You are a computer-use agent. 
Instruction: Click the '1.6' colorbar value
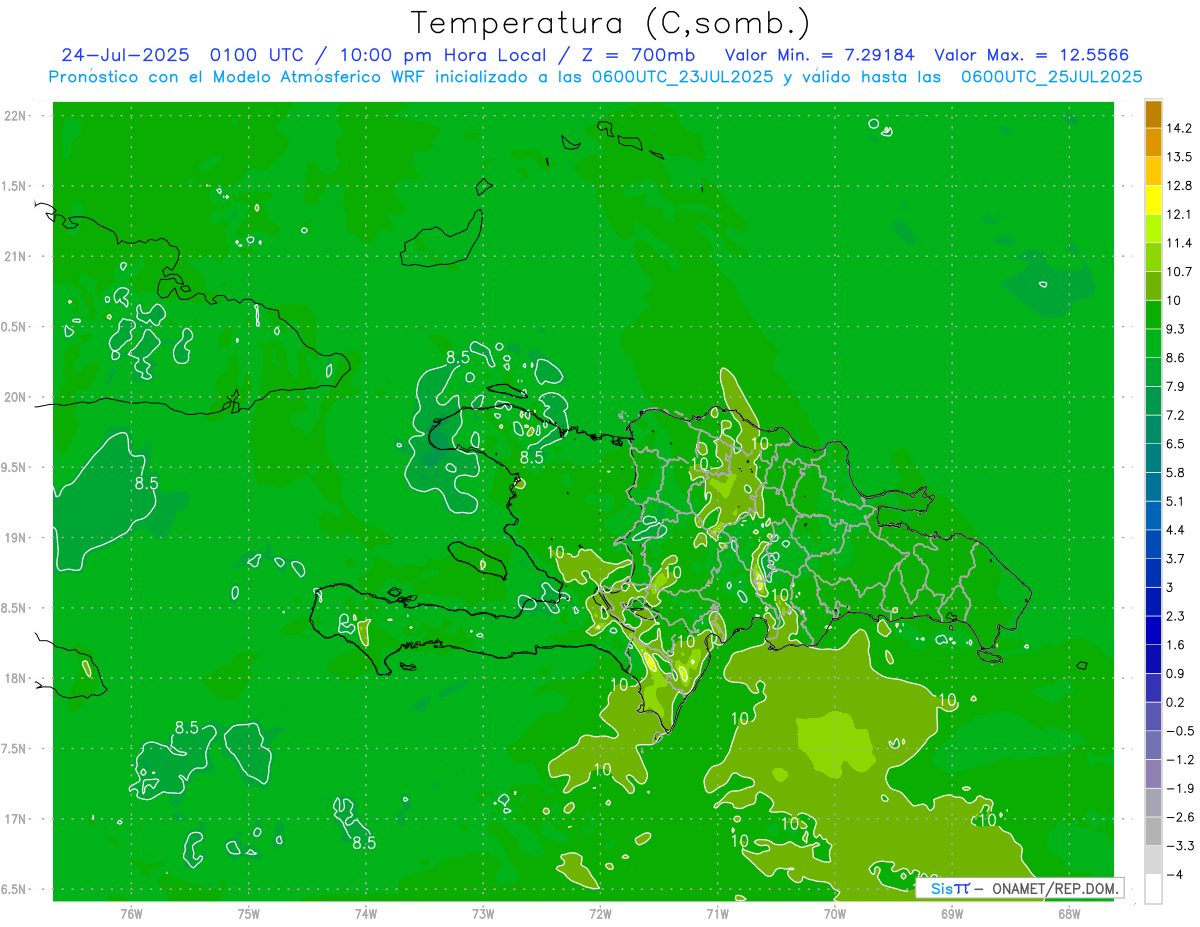(1177, 645)
